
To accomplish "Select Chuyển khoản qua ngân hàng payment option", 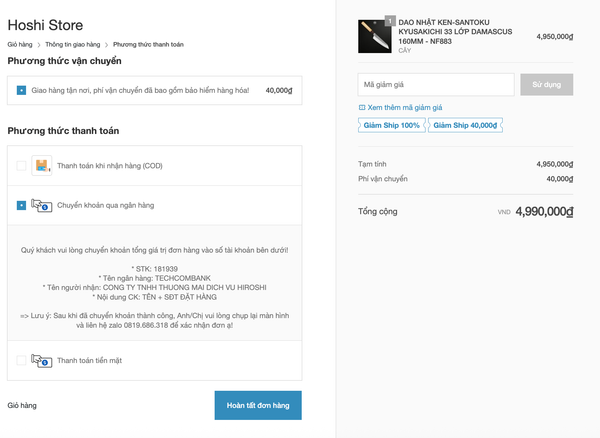I will coord(22,205).
